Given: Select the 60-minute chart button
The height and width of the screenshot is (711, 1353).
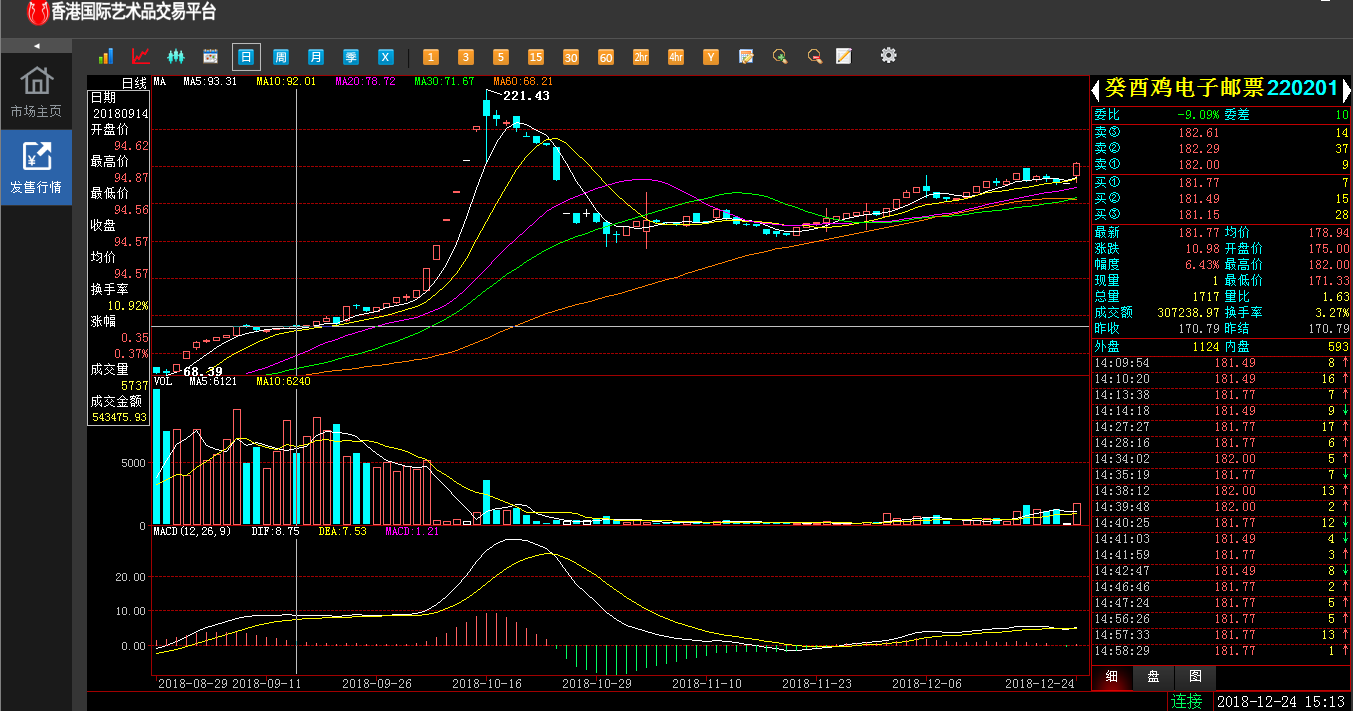Looking at the screenshot, I should tap(606, 57).
